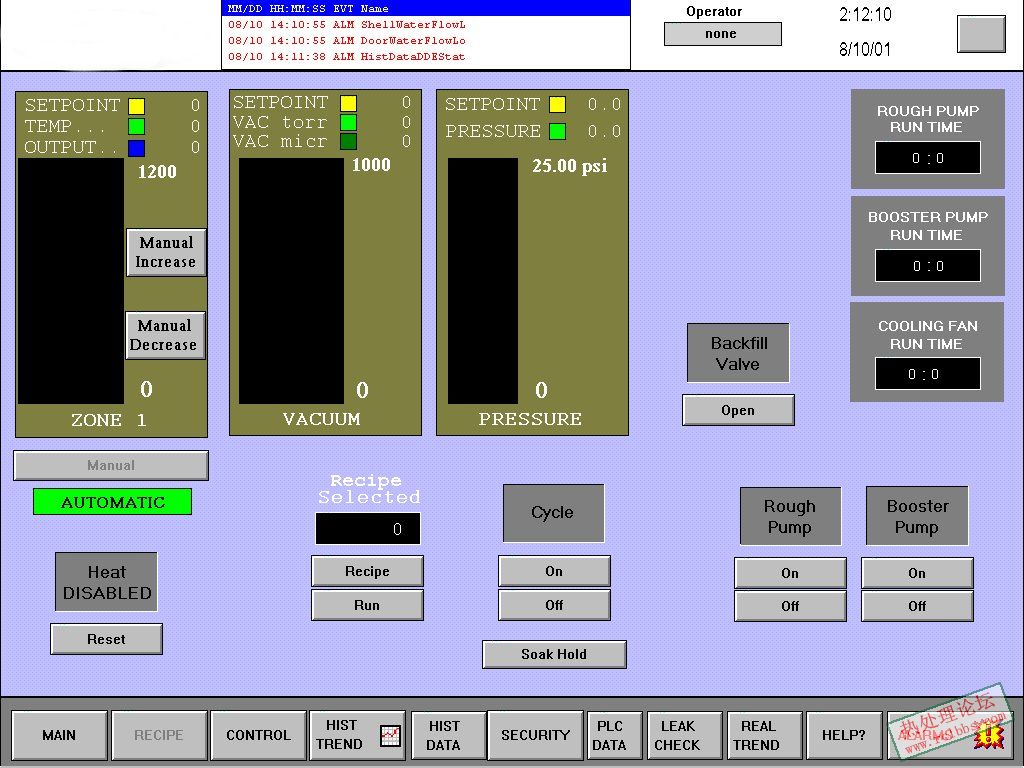Viewport: 1024px width, 768px height.
Task: Click the Zone 1 TEMP green swatch
Action: pyautogui.click(x=136, y=126)
